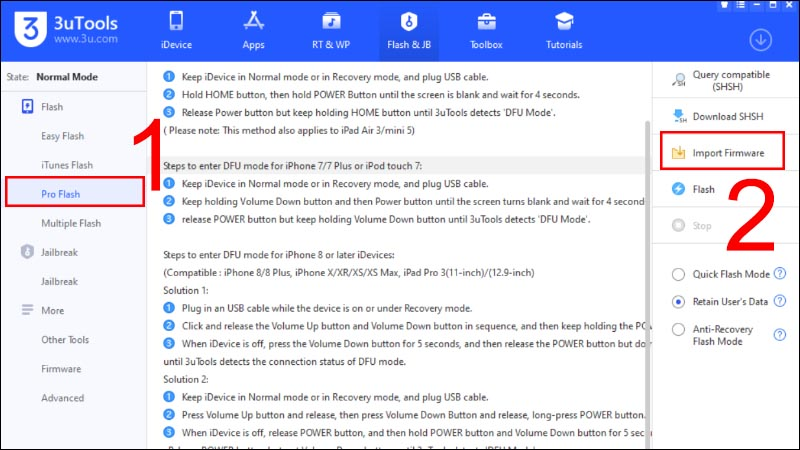Open help for Anti-Recovery Flash Mode
The width and height of the screenshot is (800, 450).
tap(780, 335)
